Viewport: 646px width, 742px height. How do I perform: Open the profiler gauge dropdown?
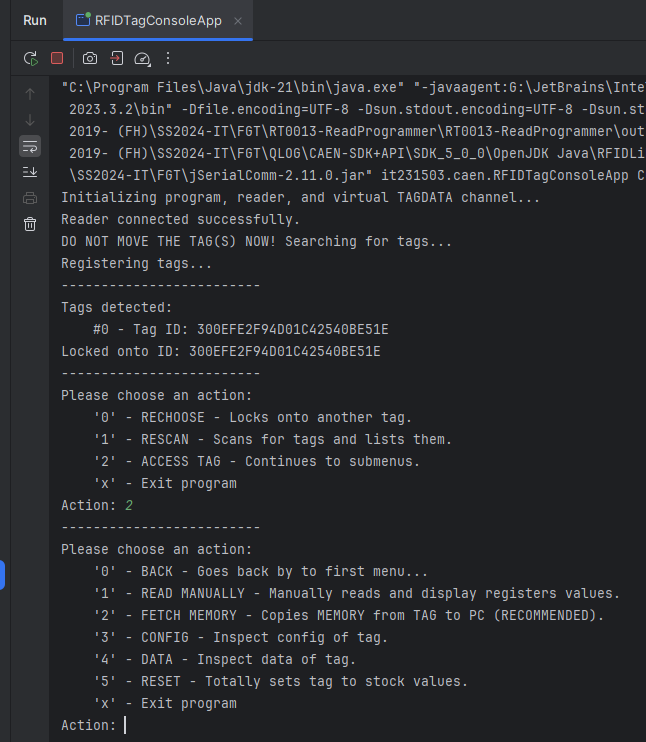click(x=142, y=59)
